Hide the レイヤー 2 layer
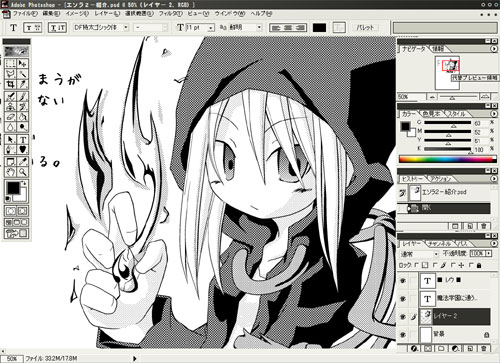Image resolution: width=500 pixels, height=363 pixels. click(403, 316)
